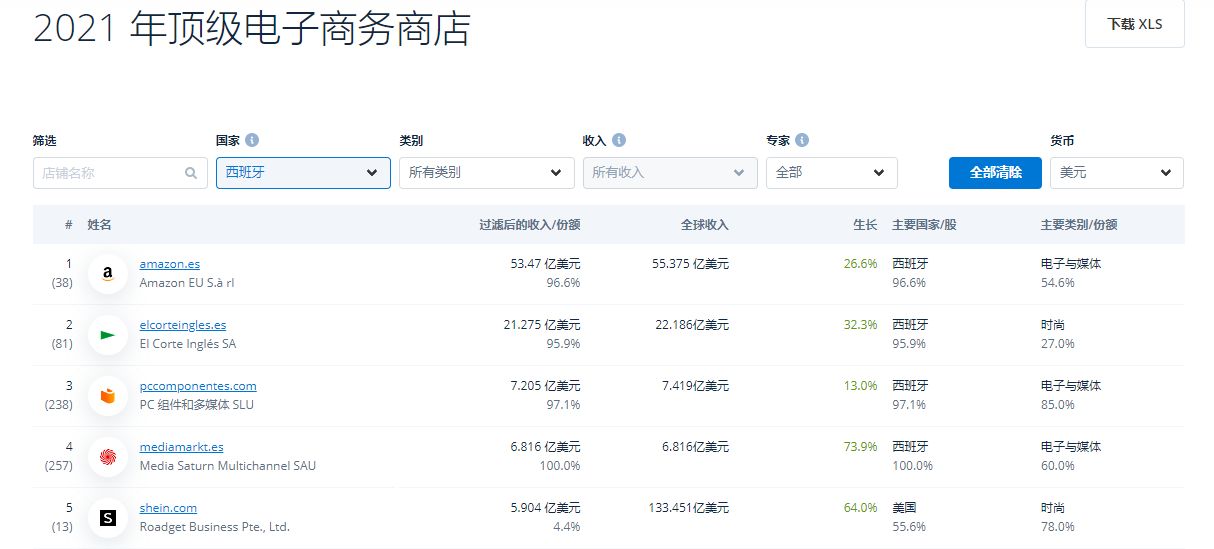Click the search magnifier icon in store filter

click(191, 173)
